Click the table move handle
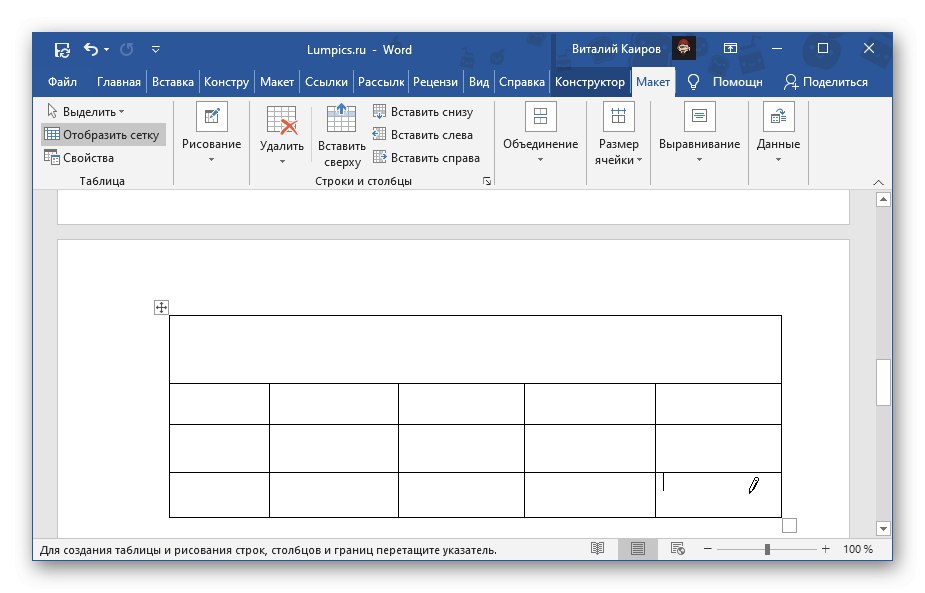Screen dimensions: 925x593 click(x=161, y=307)
